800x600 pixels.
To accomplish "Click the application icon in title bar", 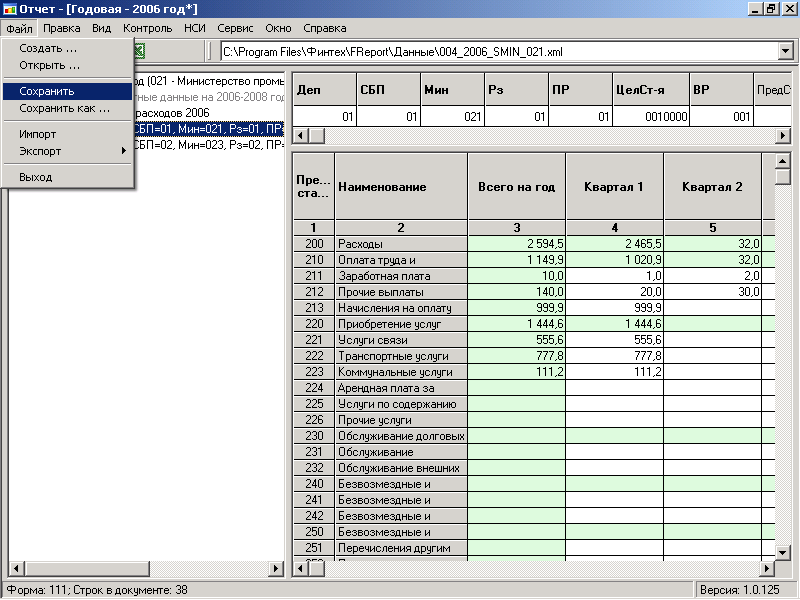I will coord(10,9).
